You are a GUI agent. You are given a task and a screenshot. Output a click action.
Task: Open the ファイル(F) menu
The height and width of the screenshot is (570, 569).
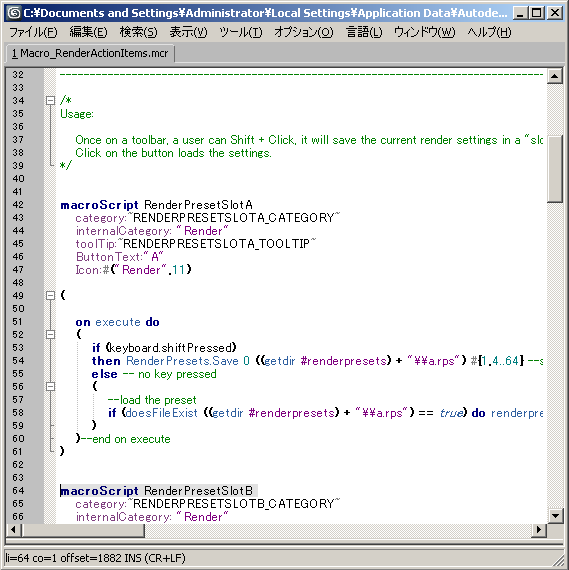click(33, 32)
